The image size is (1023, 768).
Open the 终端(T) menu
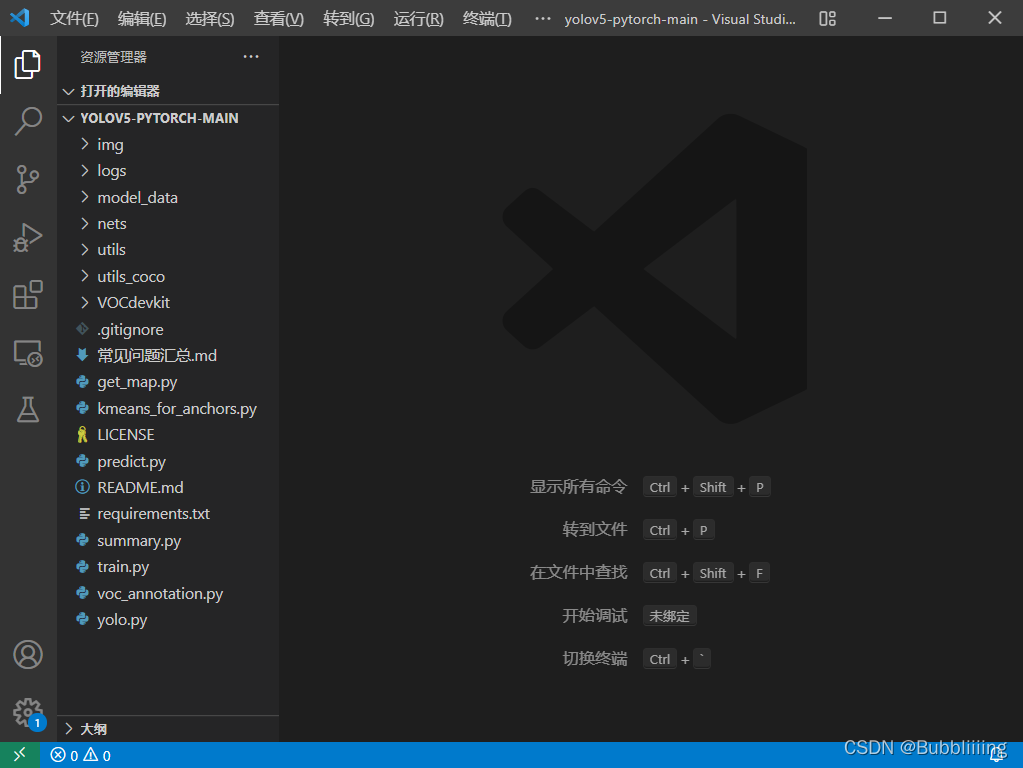pyautogui.click(x=487, y=18)
